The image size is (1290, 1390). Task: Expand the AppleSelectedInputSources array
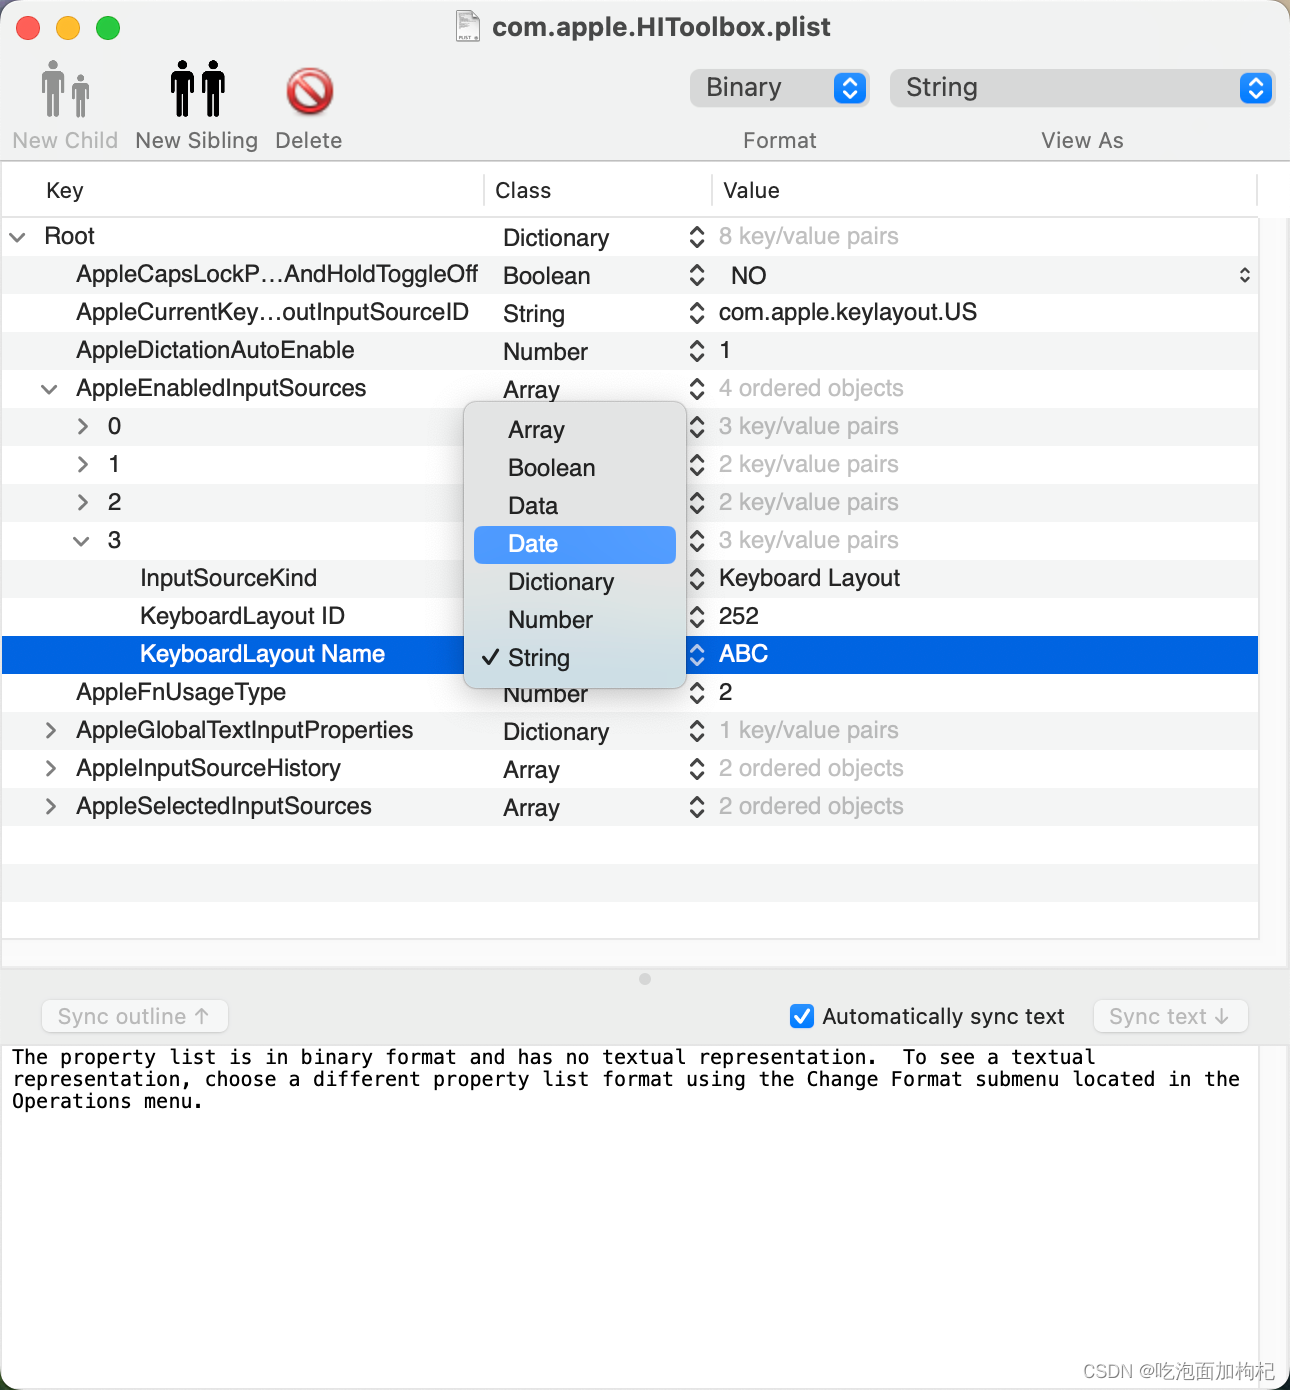(51, 807)
